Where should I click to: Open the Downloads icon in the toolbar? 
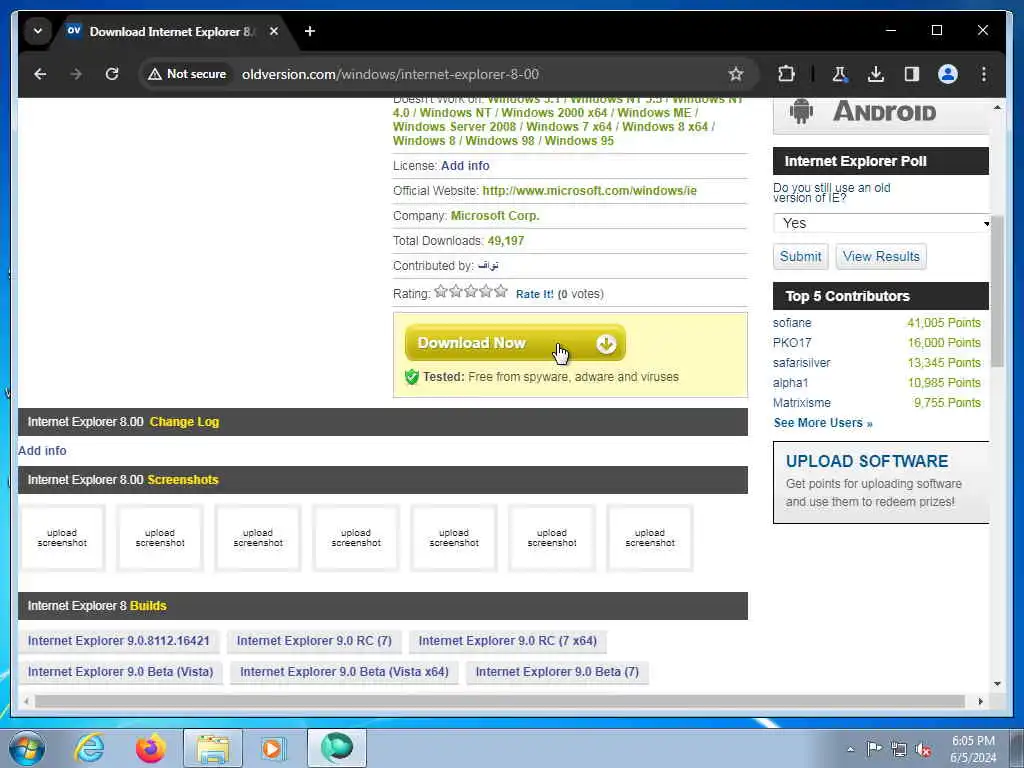(x=876, y=74)
